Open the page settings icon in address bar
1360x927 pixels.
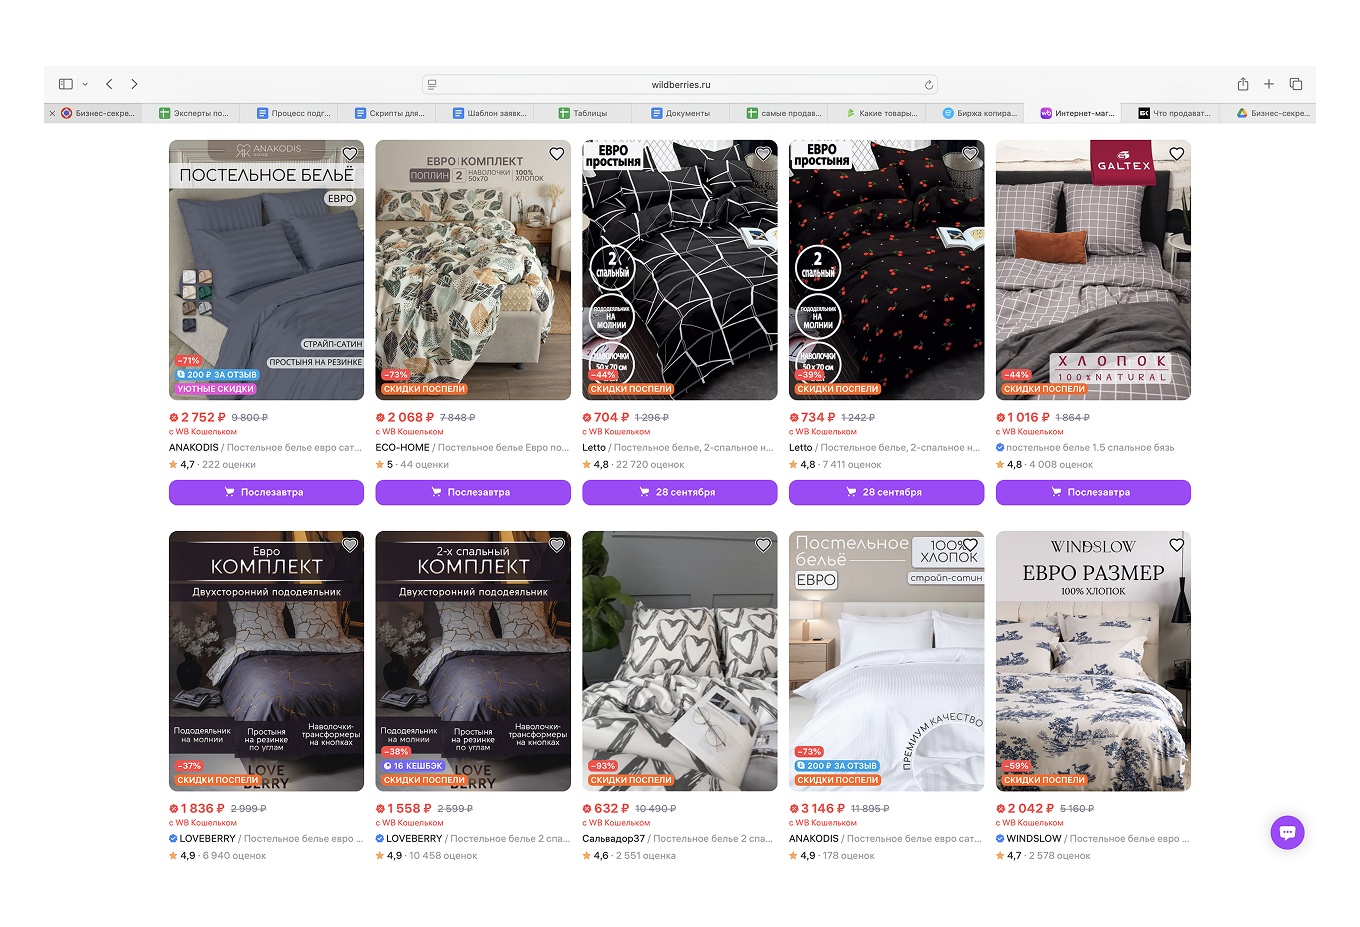click(x=431, y=85)
